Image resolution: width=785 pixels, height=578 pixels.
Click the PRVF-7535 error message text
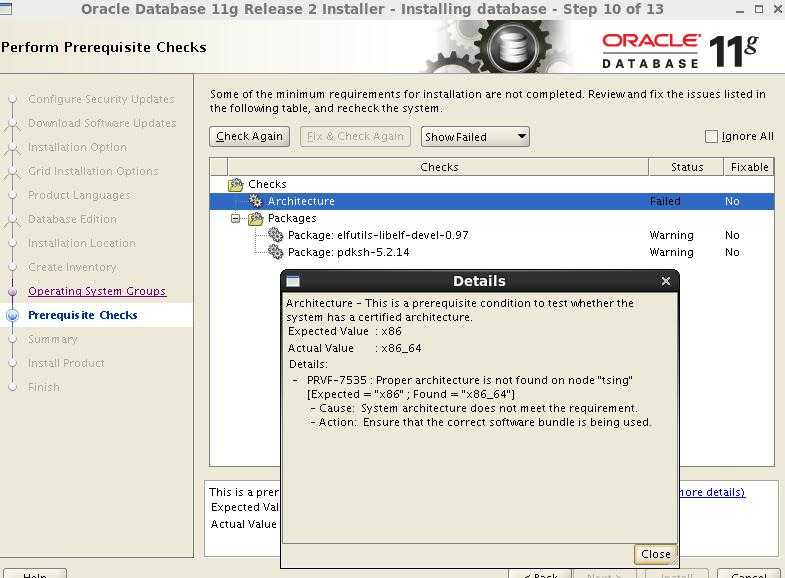pyautogui.click(x=470, y=387)
